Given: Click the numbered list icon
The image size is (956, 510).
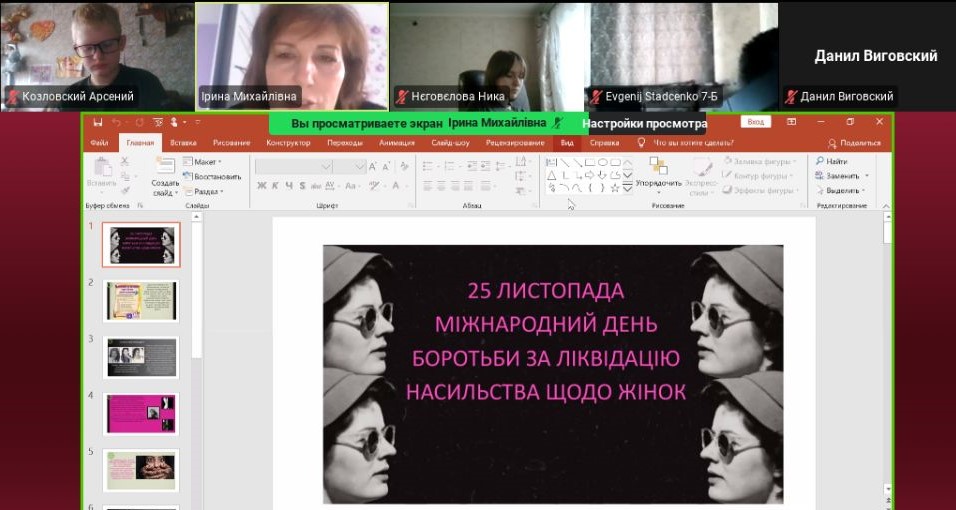Looking at the screenshot, I should click(x=450, y=166).
